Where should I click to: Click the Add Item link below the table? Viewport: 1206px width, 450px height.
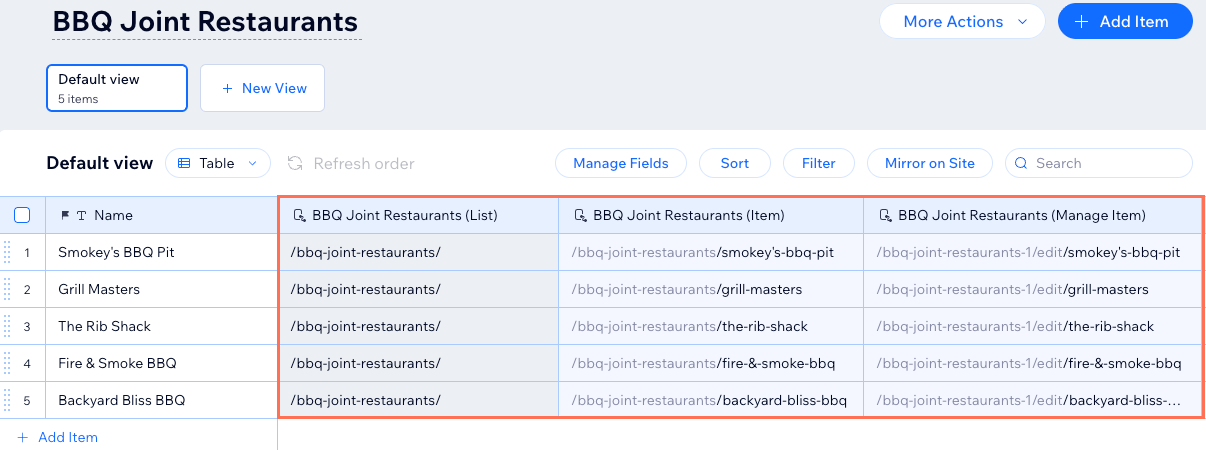[58, 437]
